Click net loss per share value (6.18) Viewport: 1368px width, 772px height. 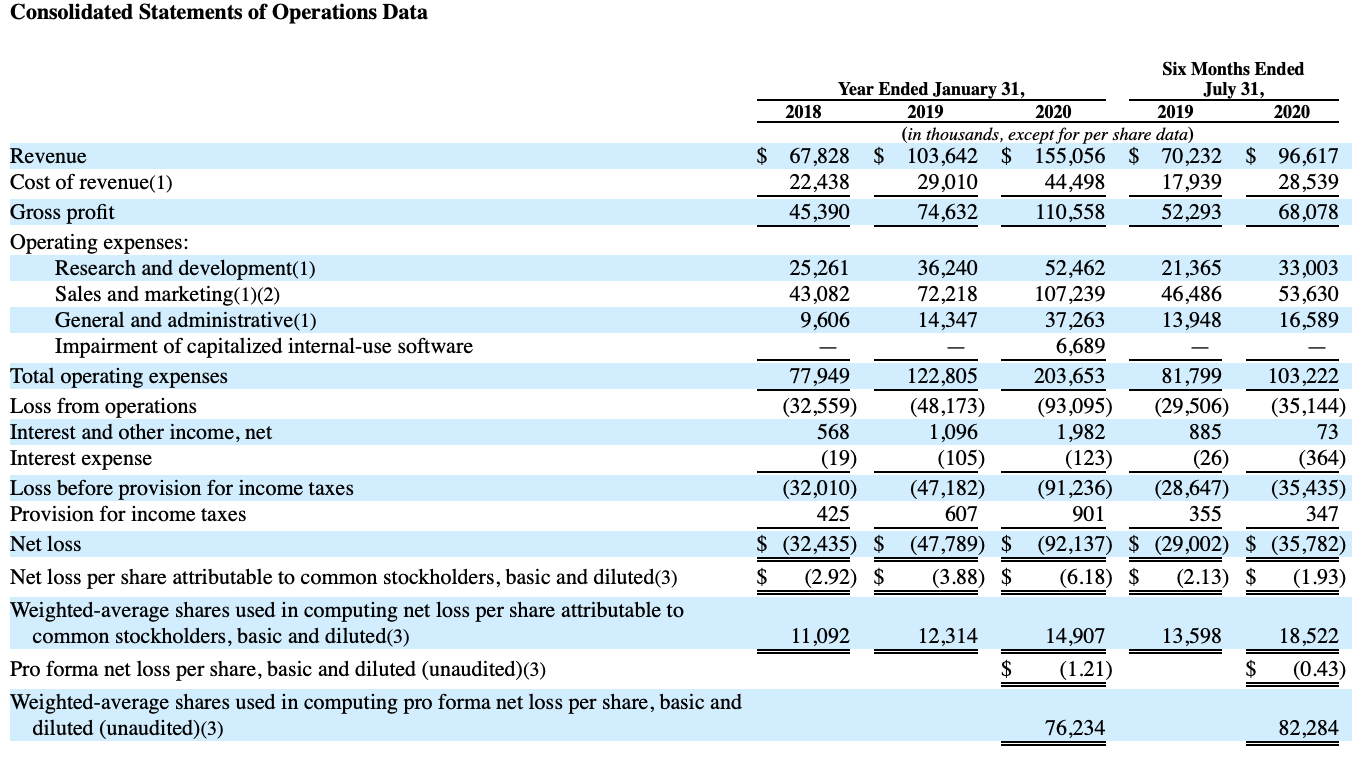coord(1086,577)
